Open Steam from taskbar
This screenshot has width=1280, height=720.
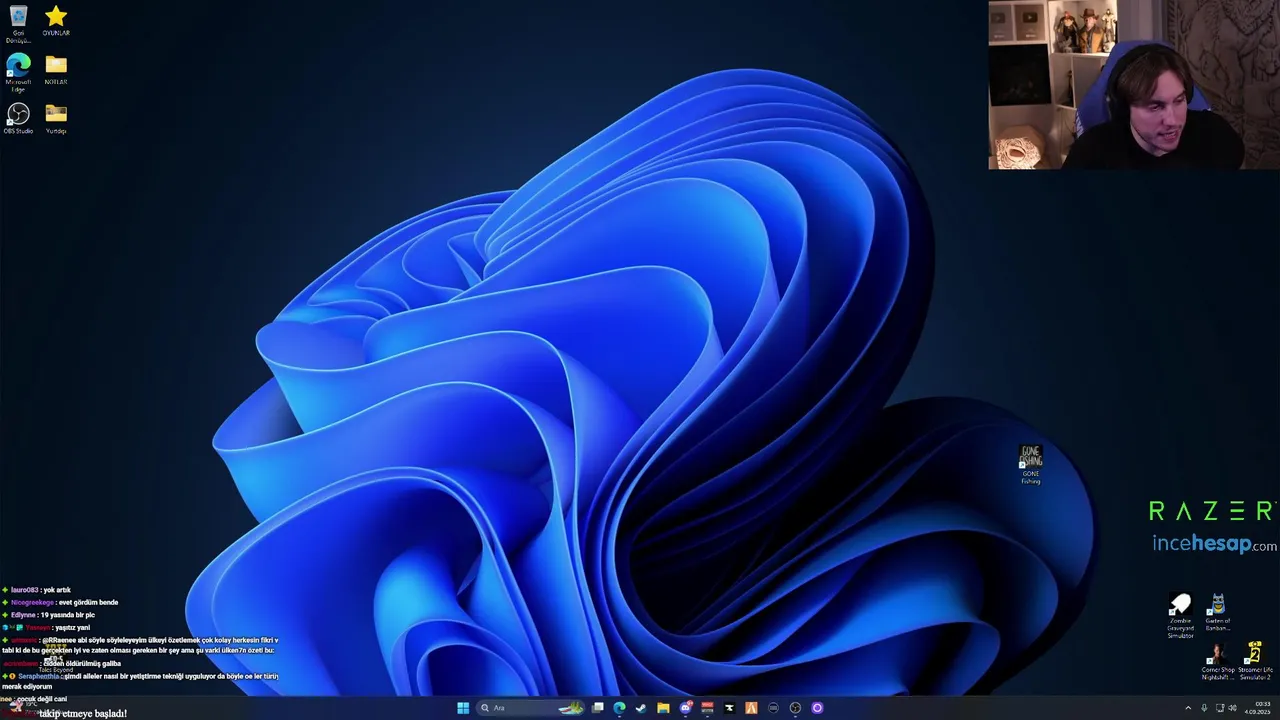641,708
